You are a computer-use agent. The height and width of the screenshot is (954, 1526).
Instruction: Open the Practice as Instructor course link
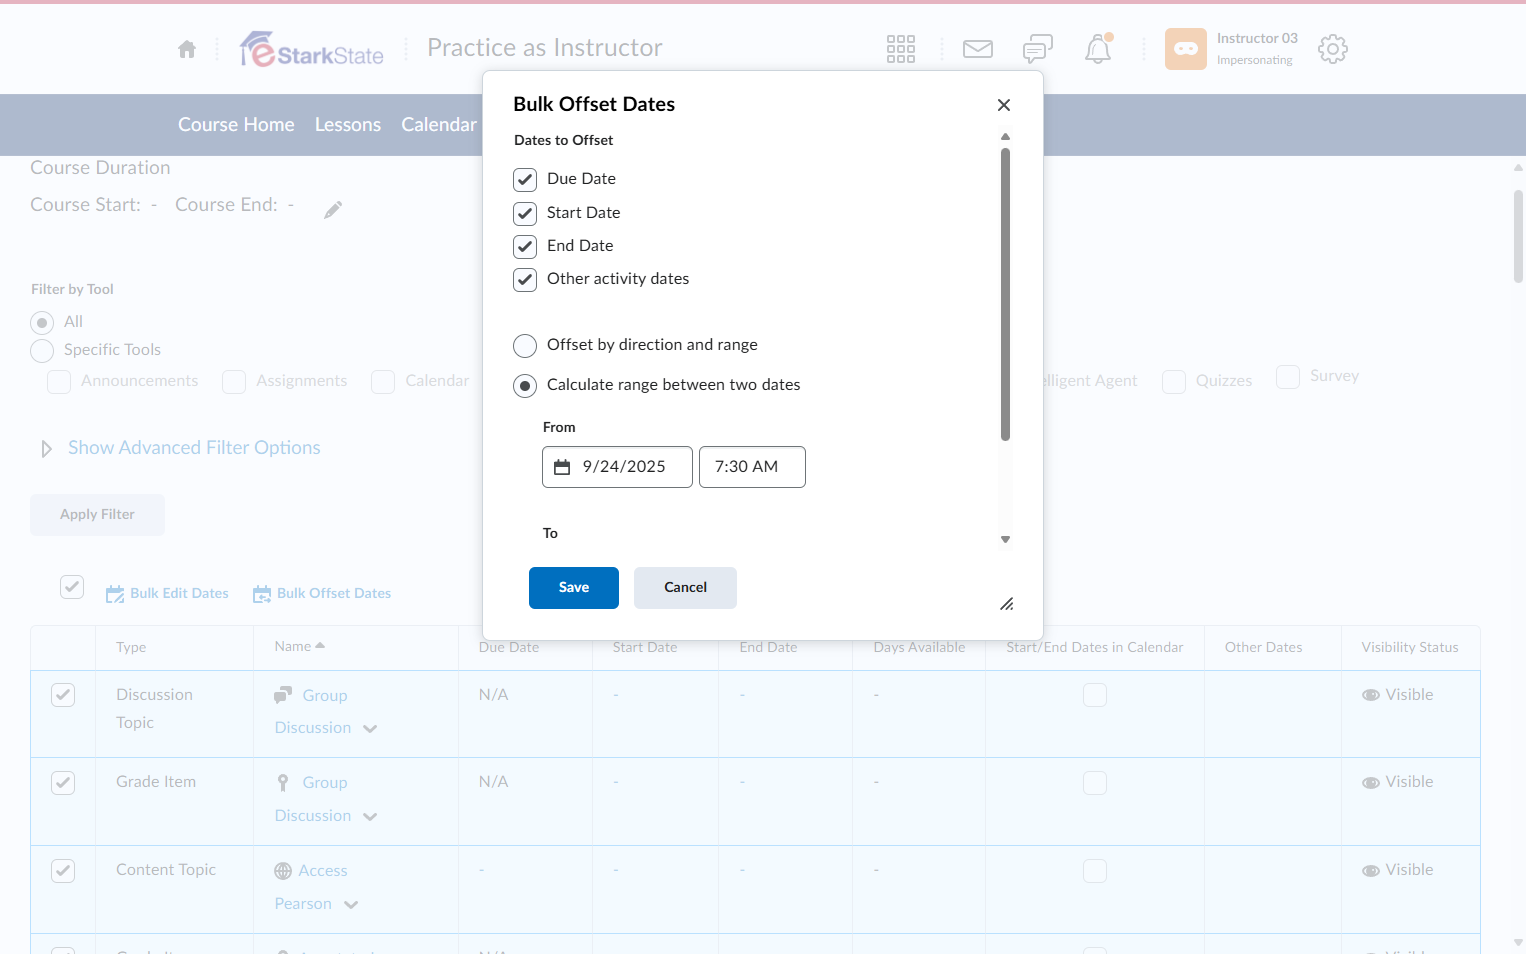click(545, 48)
